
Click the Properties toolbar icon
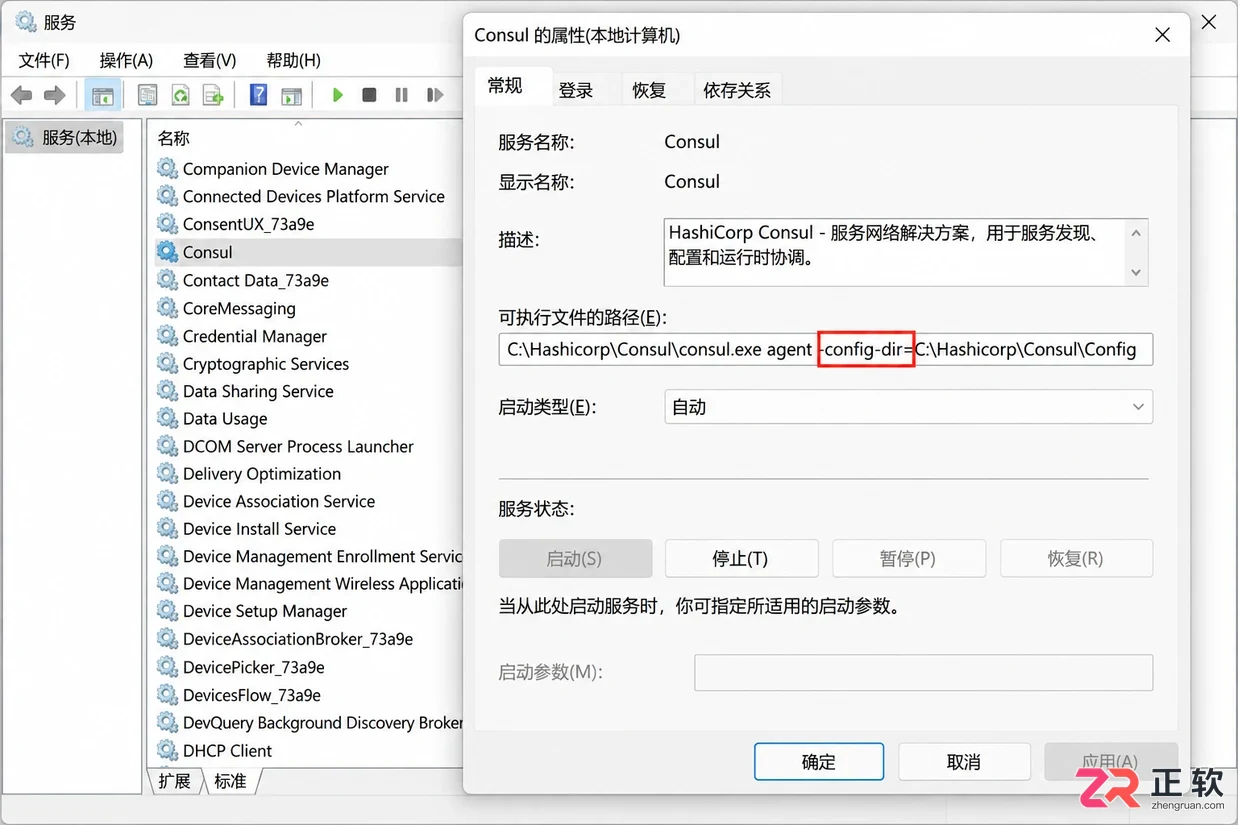pos(147,95)
